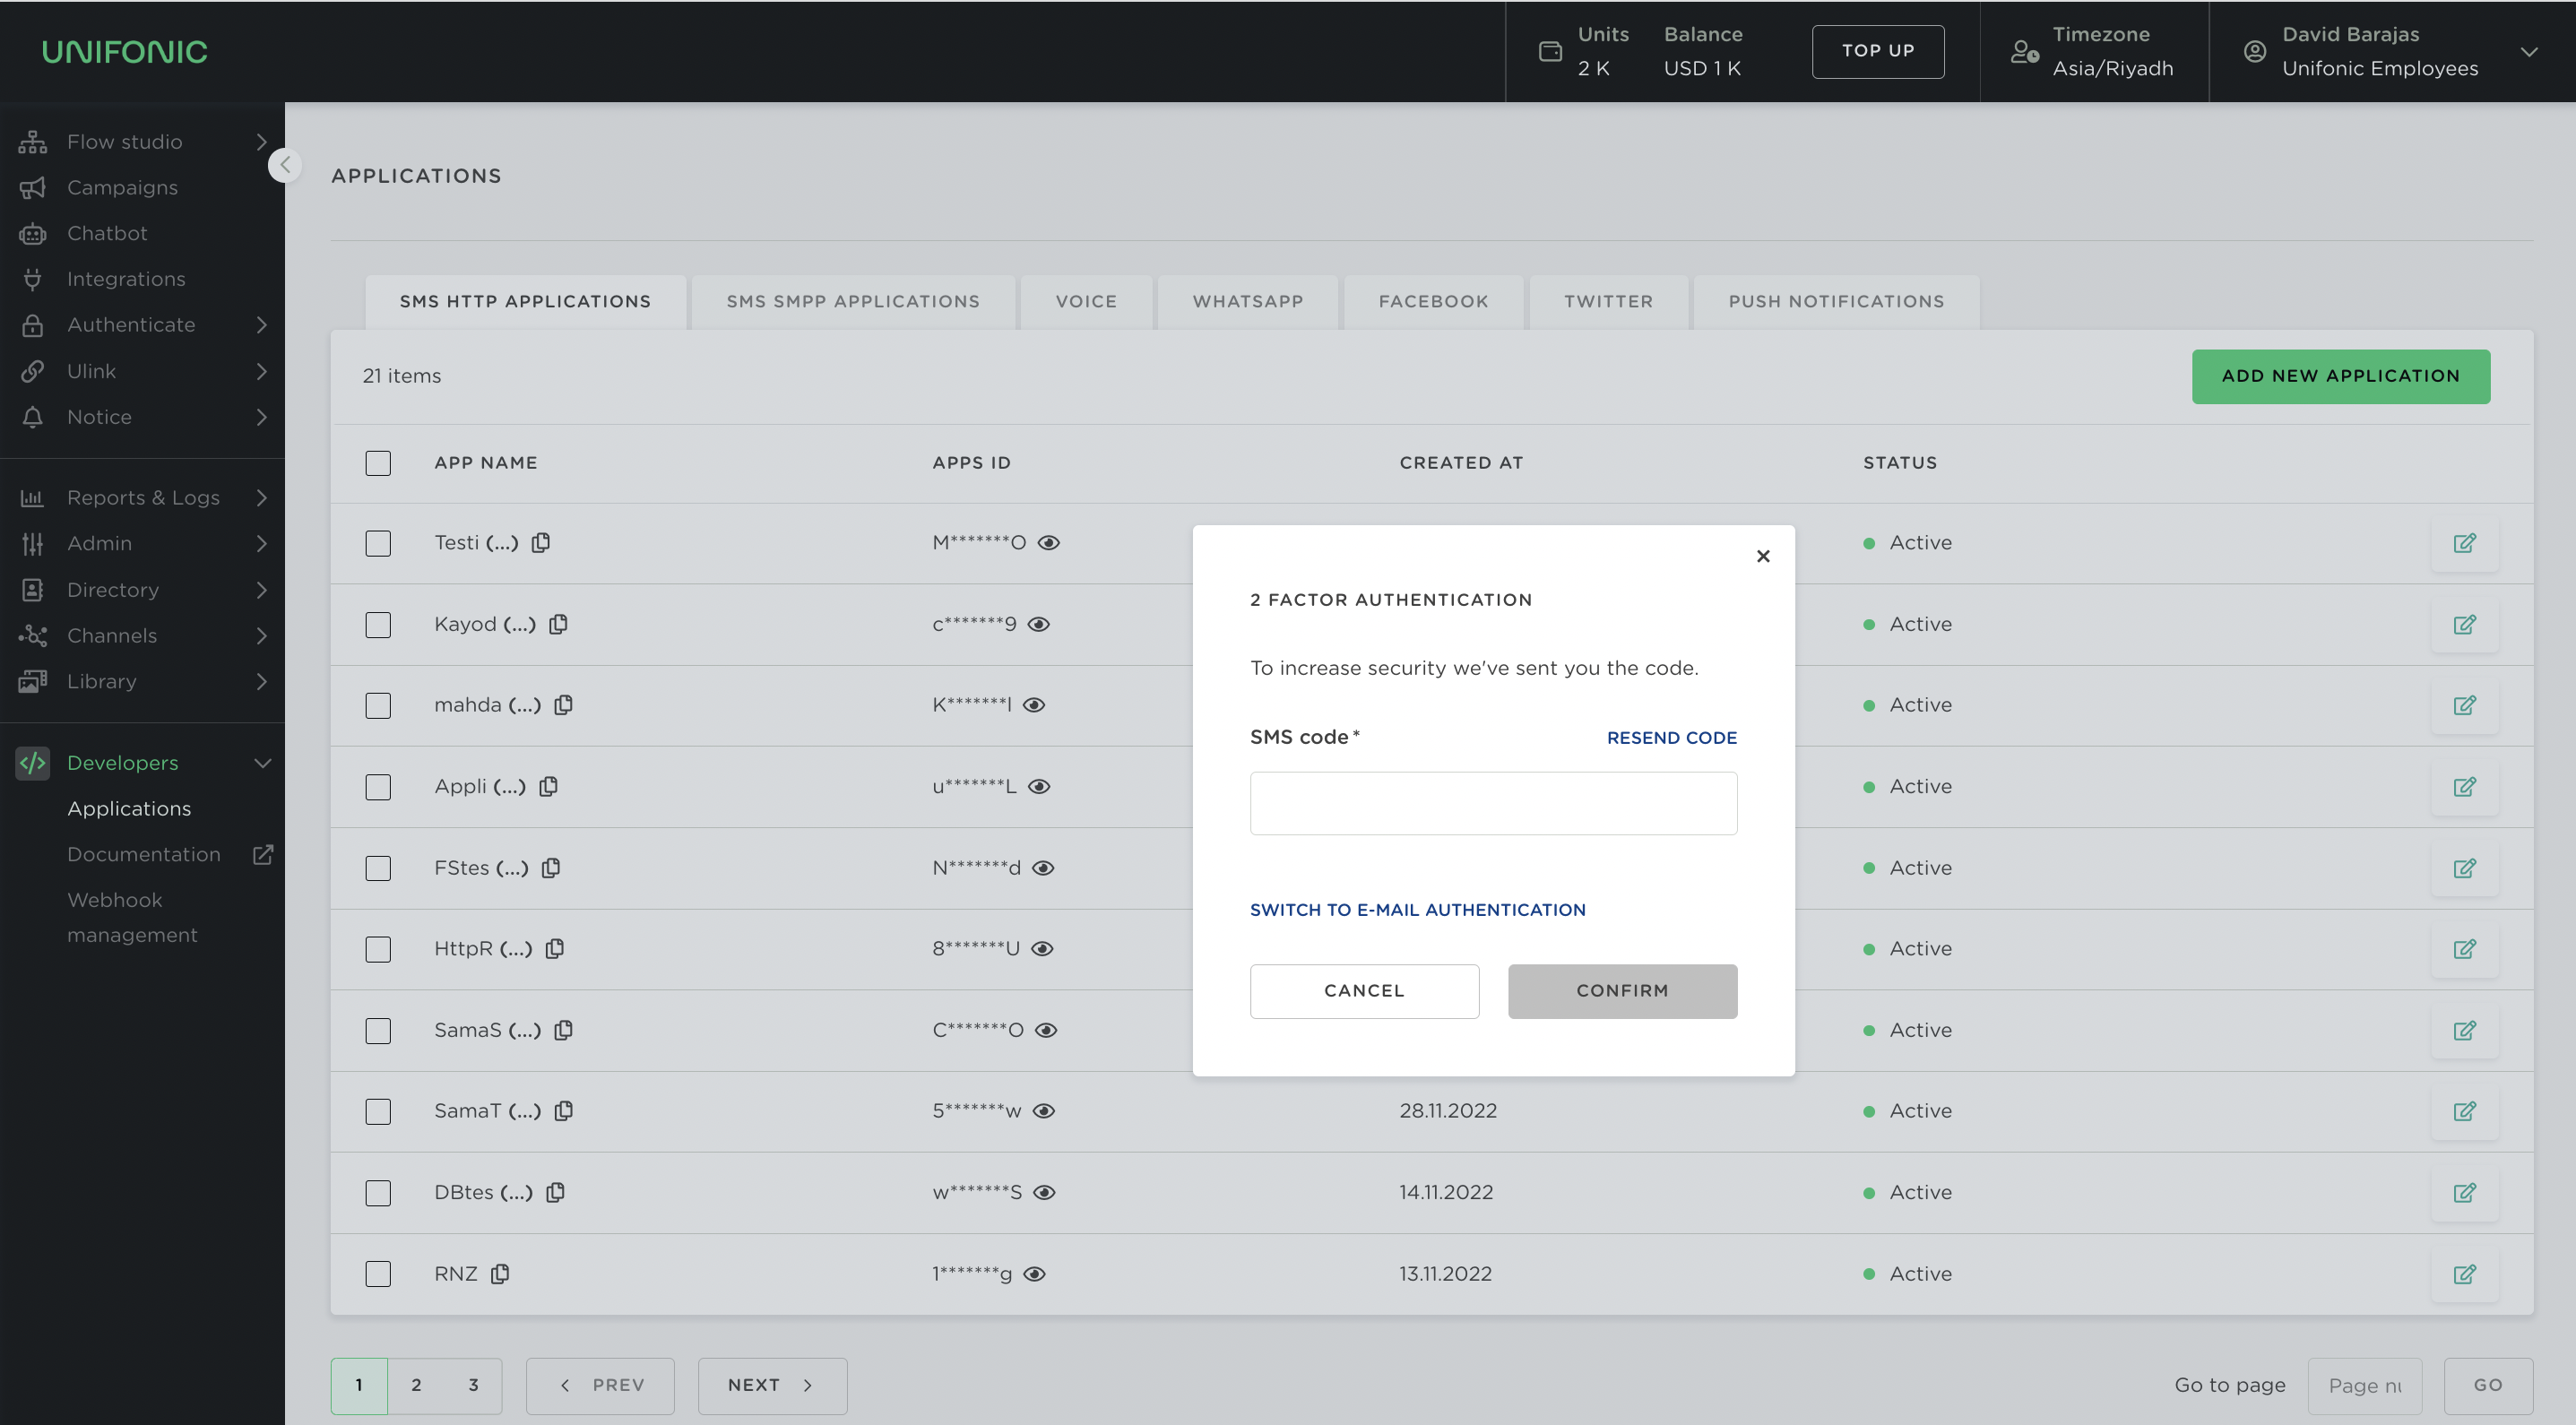Screen dimensions: 2576x1425
Task: Click the edit icon for RNZ row
Action: (x=2464, y=1274)
